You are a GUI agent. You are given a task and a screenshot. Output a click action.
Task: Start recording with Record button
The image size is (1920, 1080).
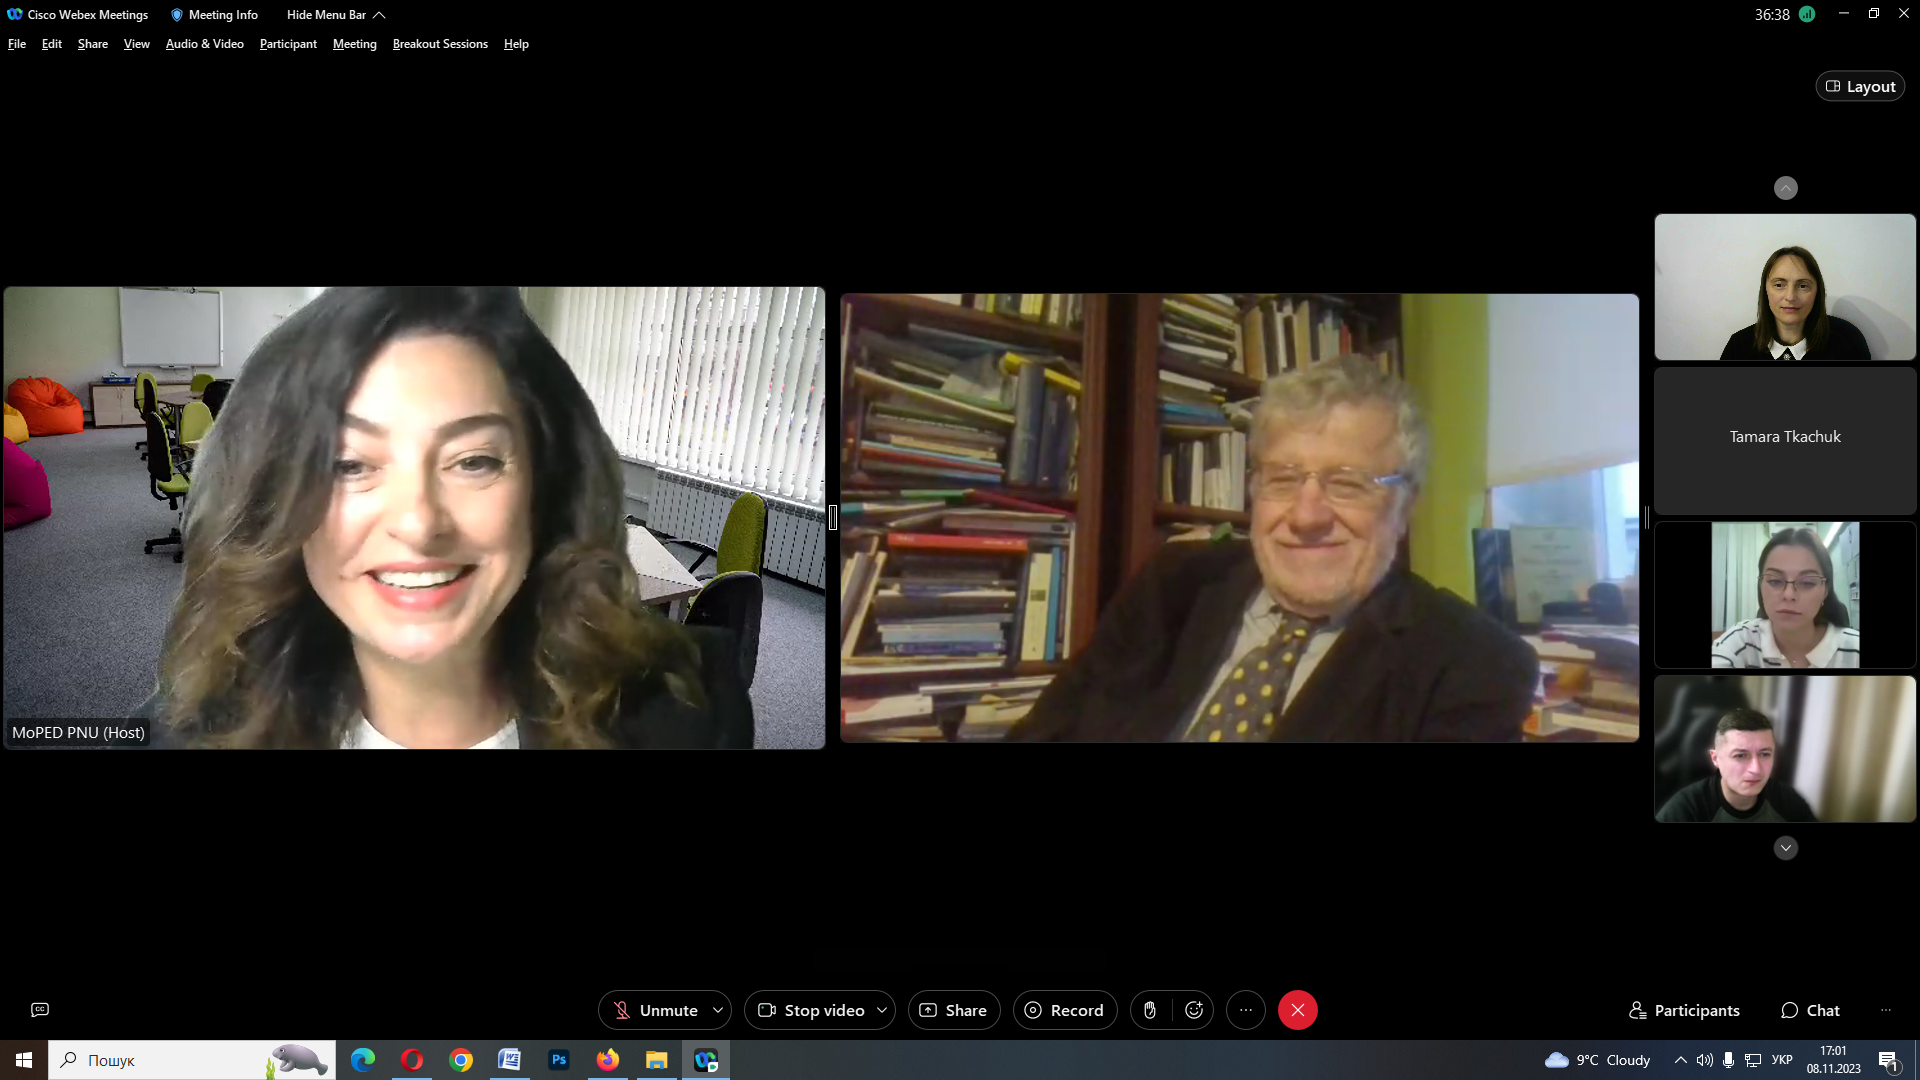(1064, 1010)
